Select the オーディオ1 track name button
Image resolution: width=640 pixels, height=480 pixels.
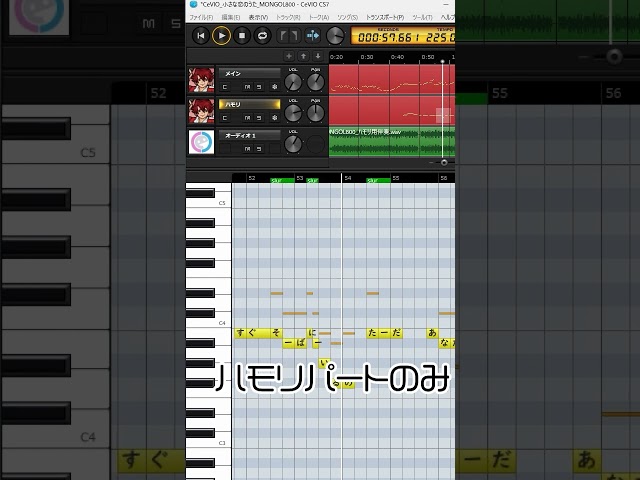click(x=249, y=136)
